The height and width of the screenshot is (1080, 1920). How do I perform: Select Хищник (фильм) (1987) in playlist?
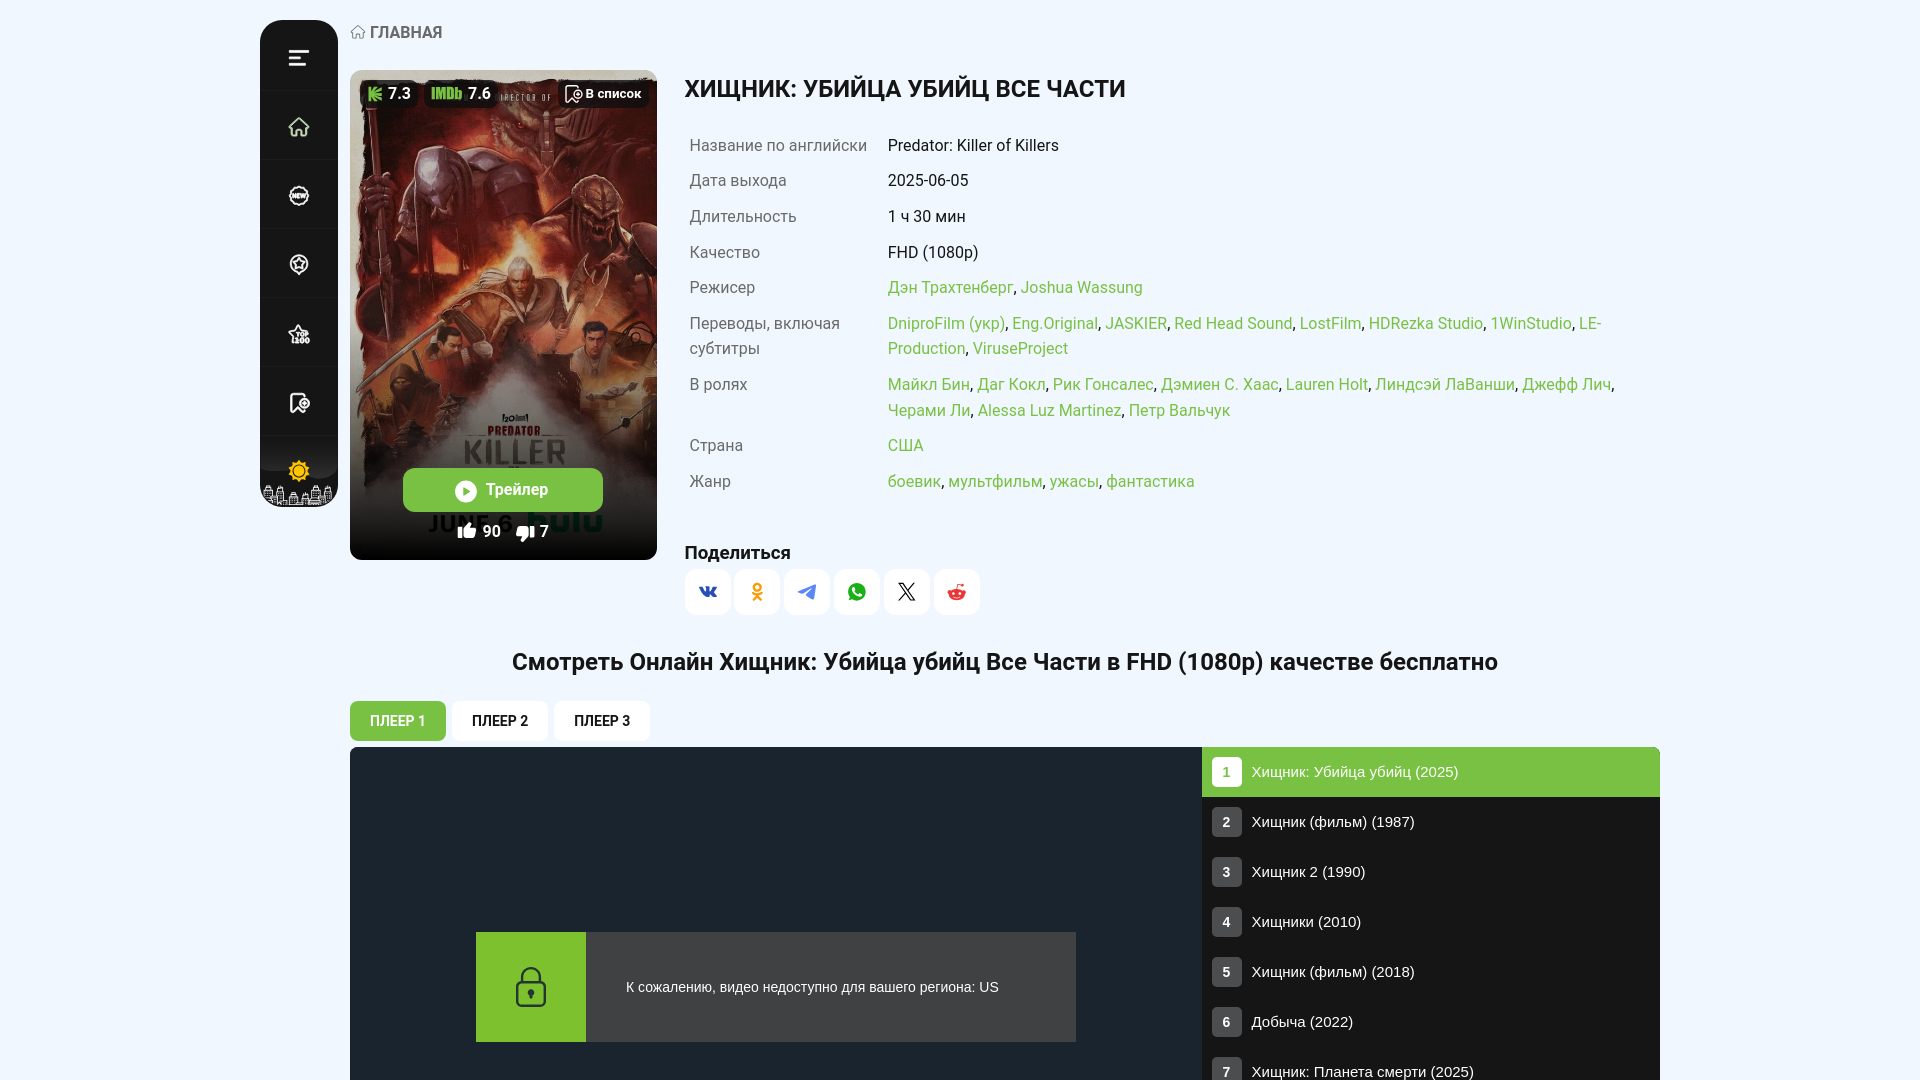point(1431,822)
